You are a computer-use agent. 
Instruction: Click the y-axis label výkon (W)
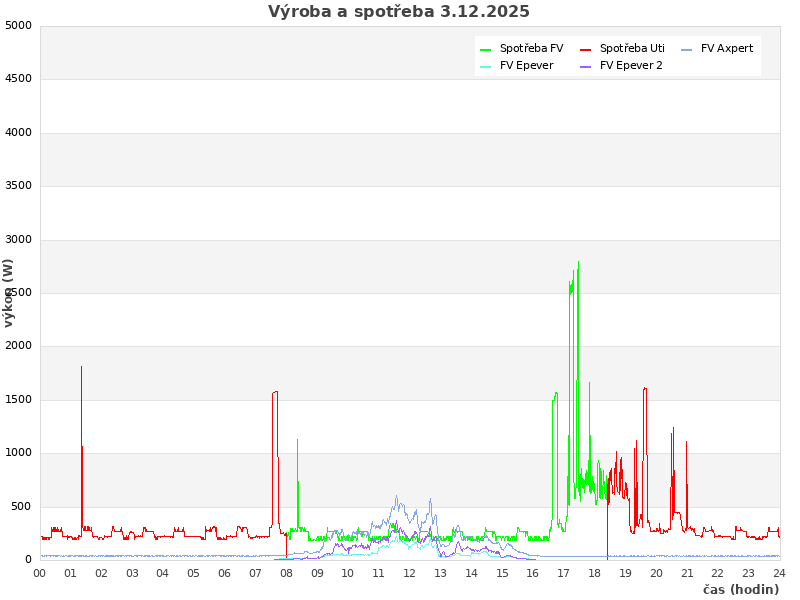point(9,293)
